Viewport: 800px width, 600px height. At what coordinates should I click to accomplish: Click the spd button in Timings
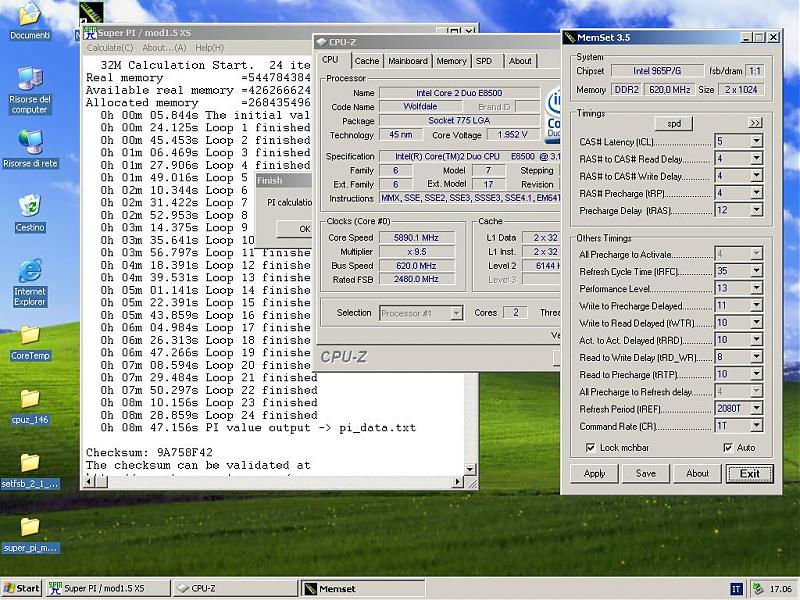674,123
